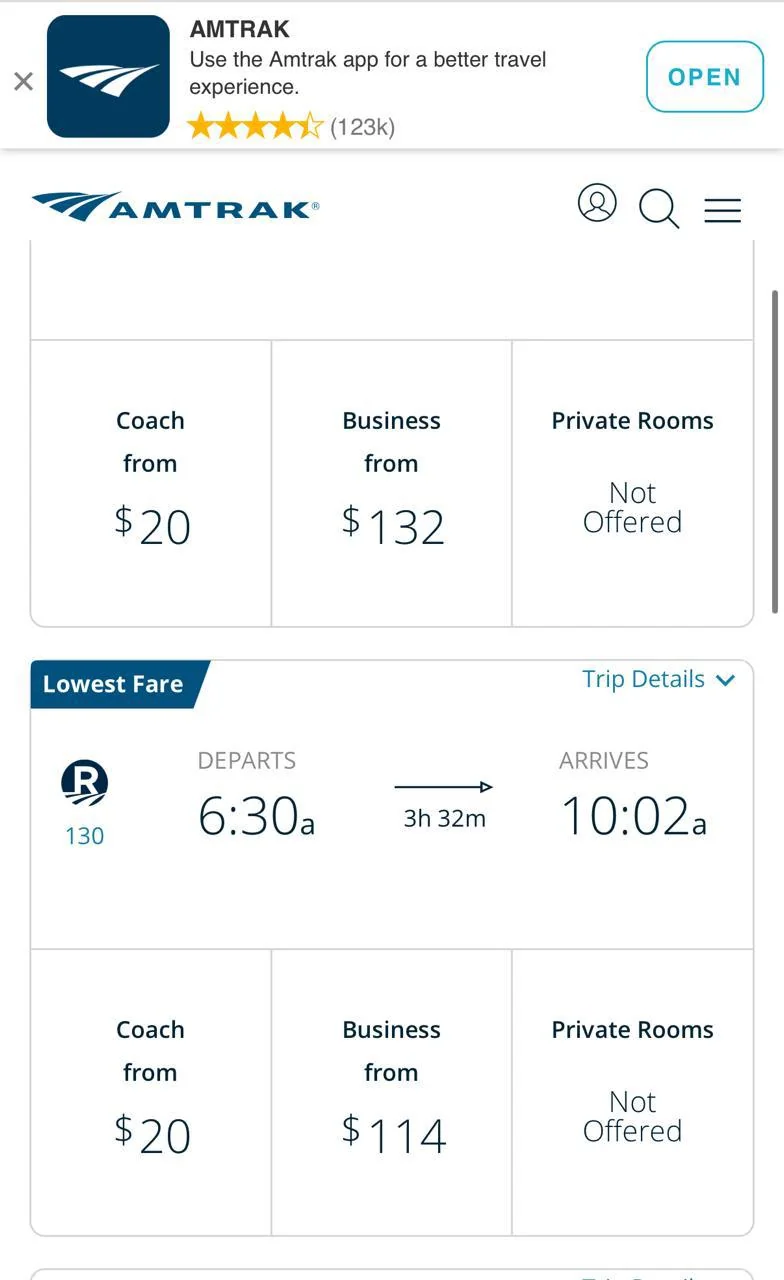784x1280 pixels.
Task: Open the hamburger navigation menu
Action: pos(722,210)
